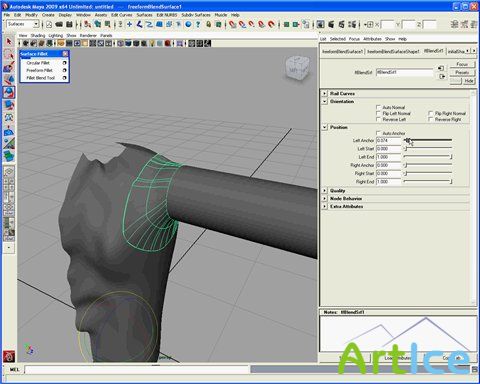
Task: Open the Subdiv Surfaces menu
Action: point(196,15)
